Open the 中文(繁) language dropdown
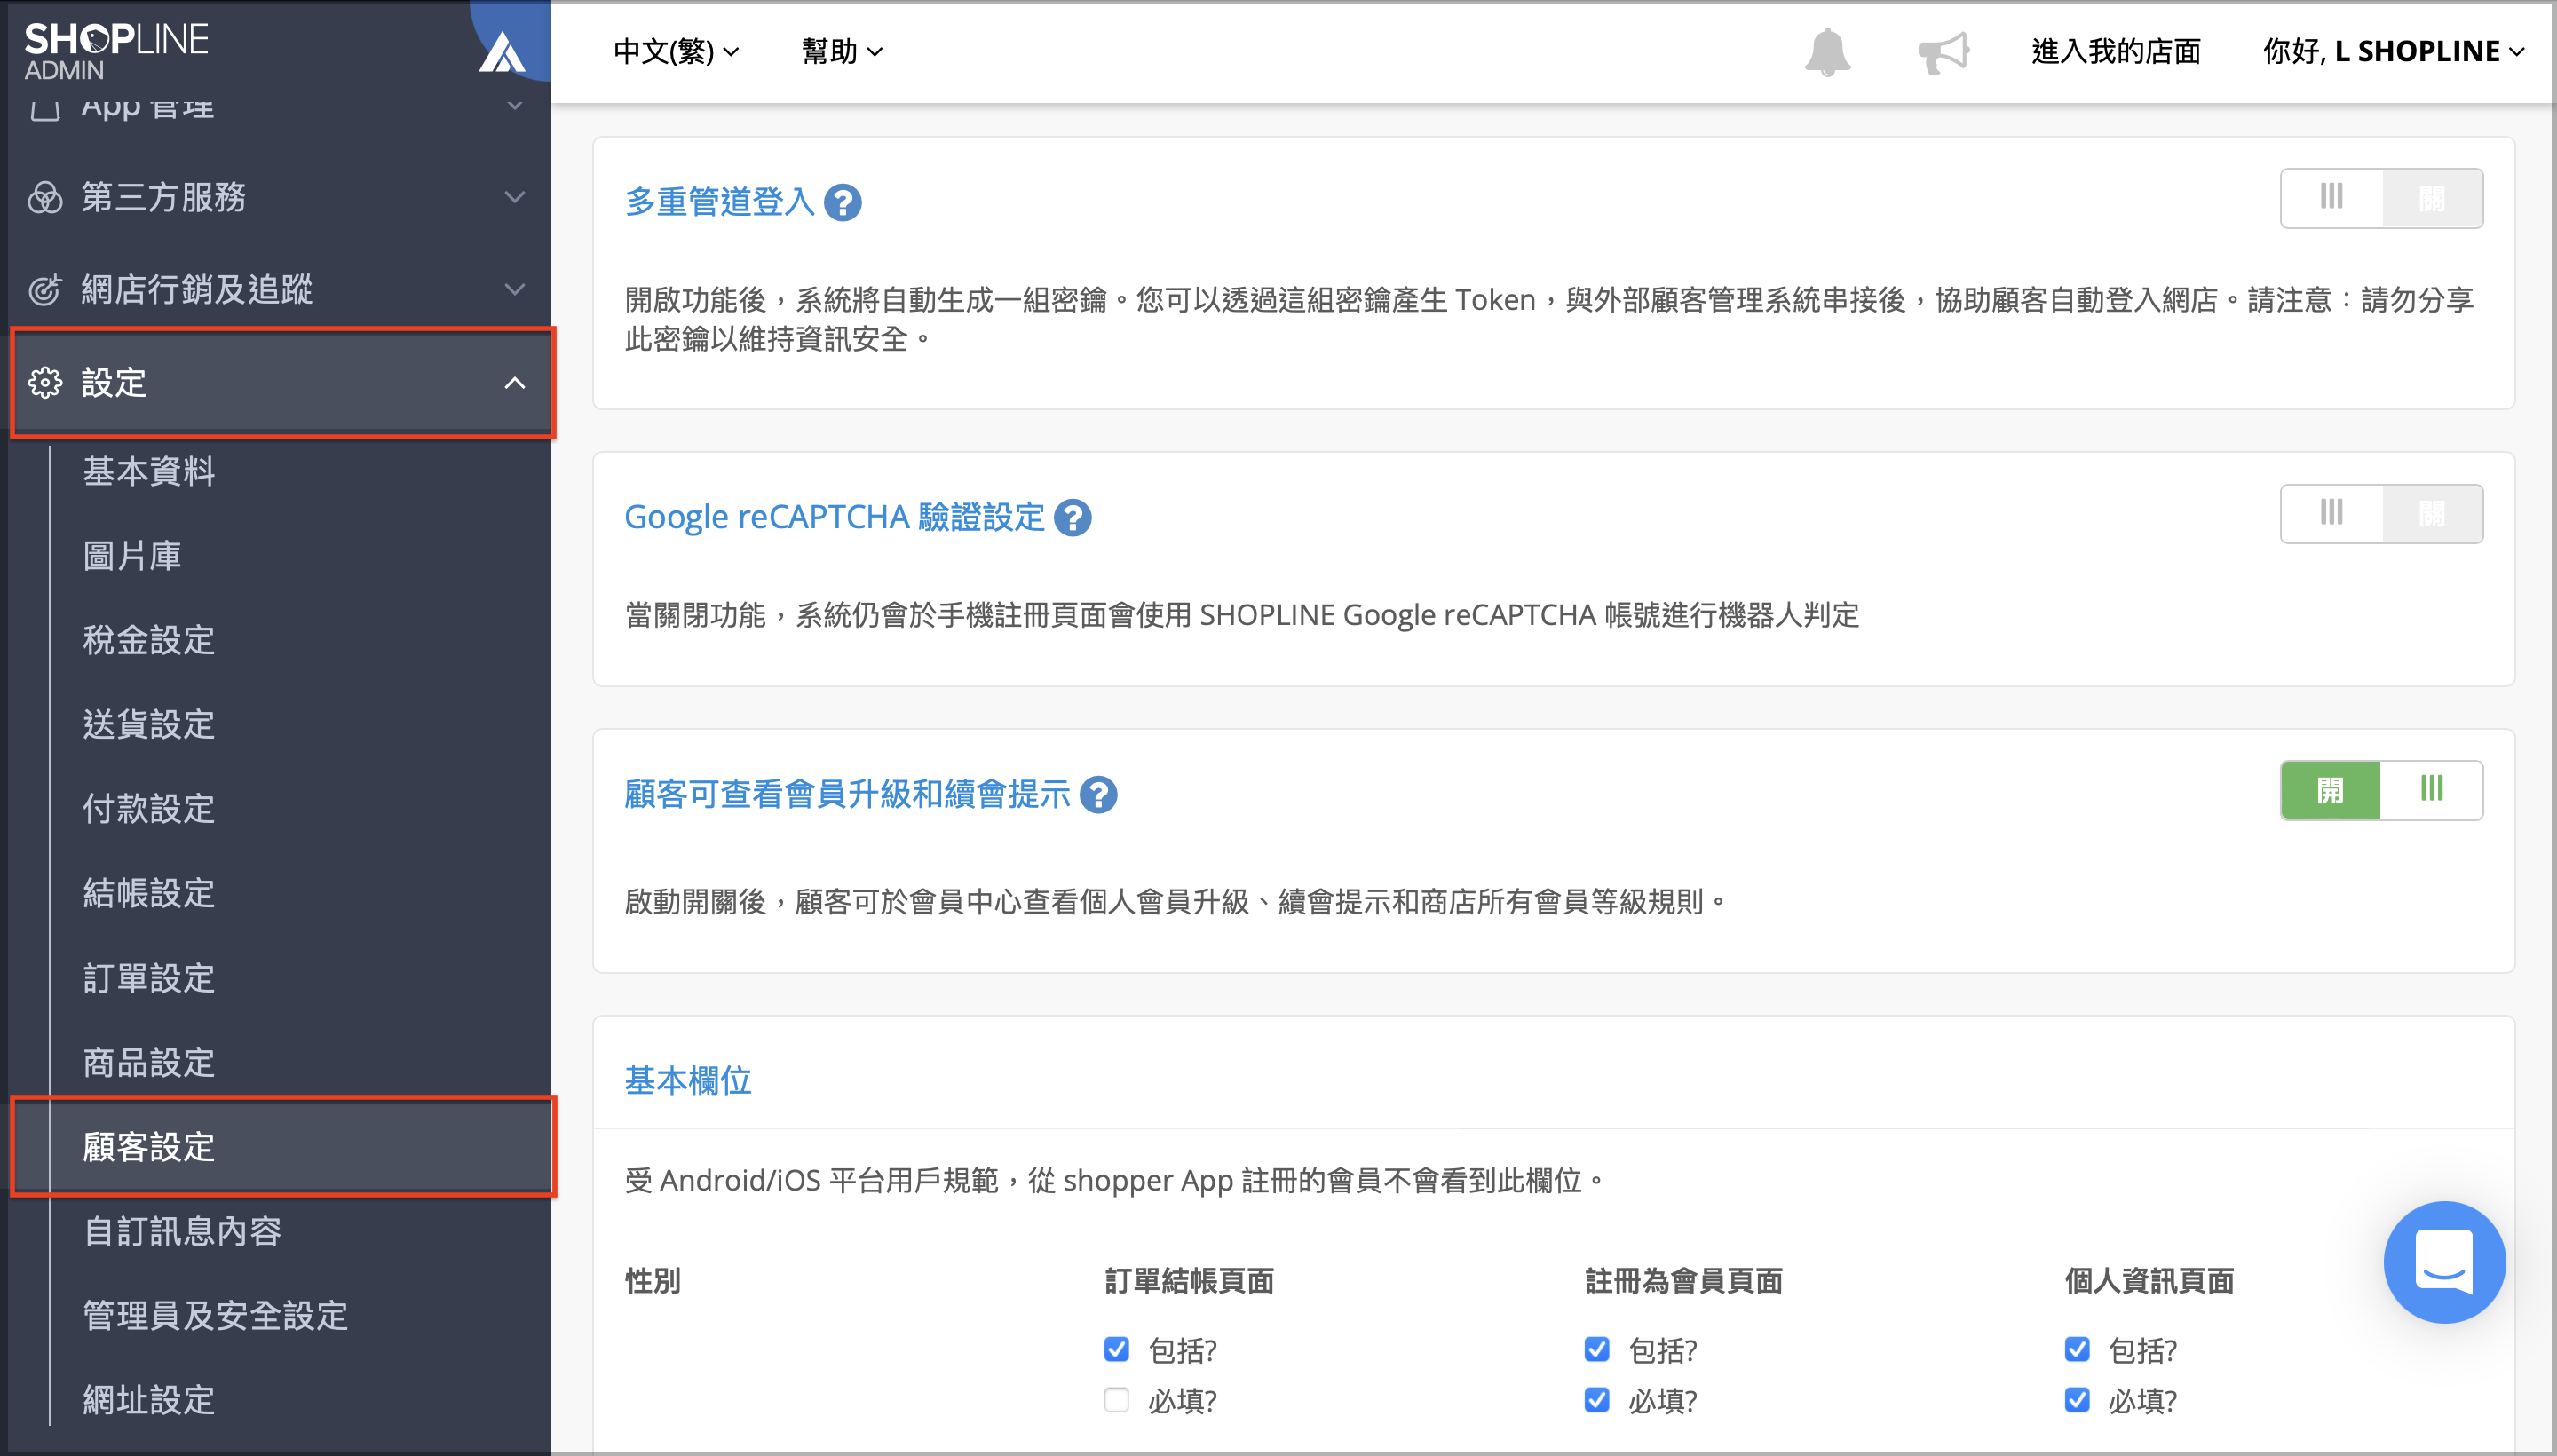The image size is (2557, 1456). pos(675,51)
